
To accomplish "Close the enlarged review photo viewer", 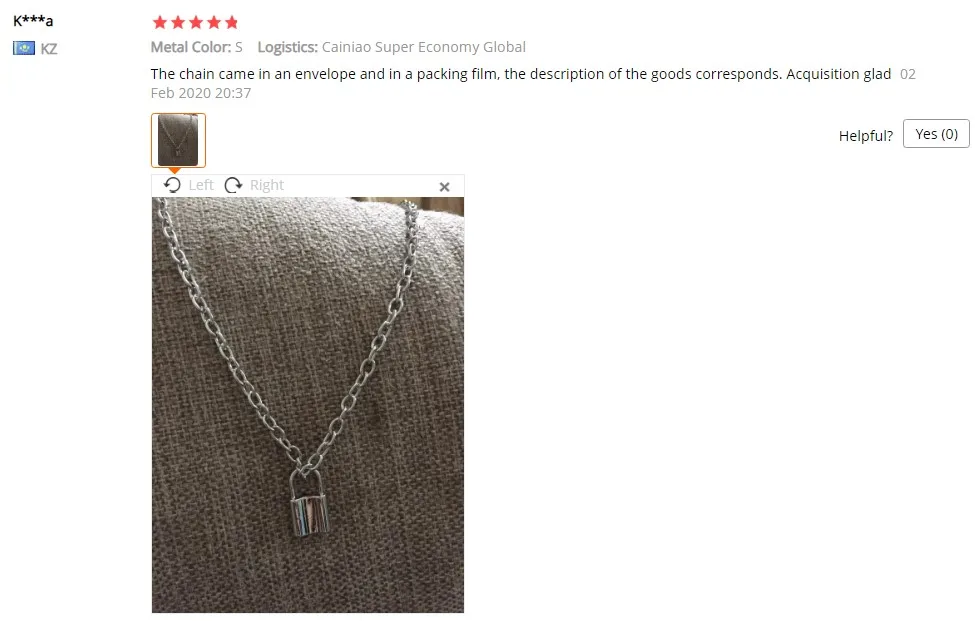I will pyautogui.click(x=445, y=186).
